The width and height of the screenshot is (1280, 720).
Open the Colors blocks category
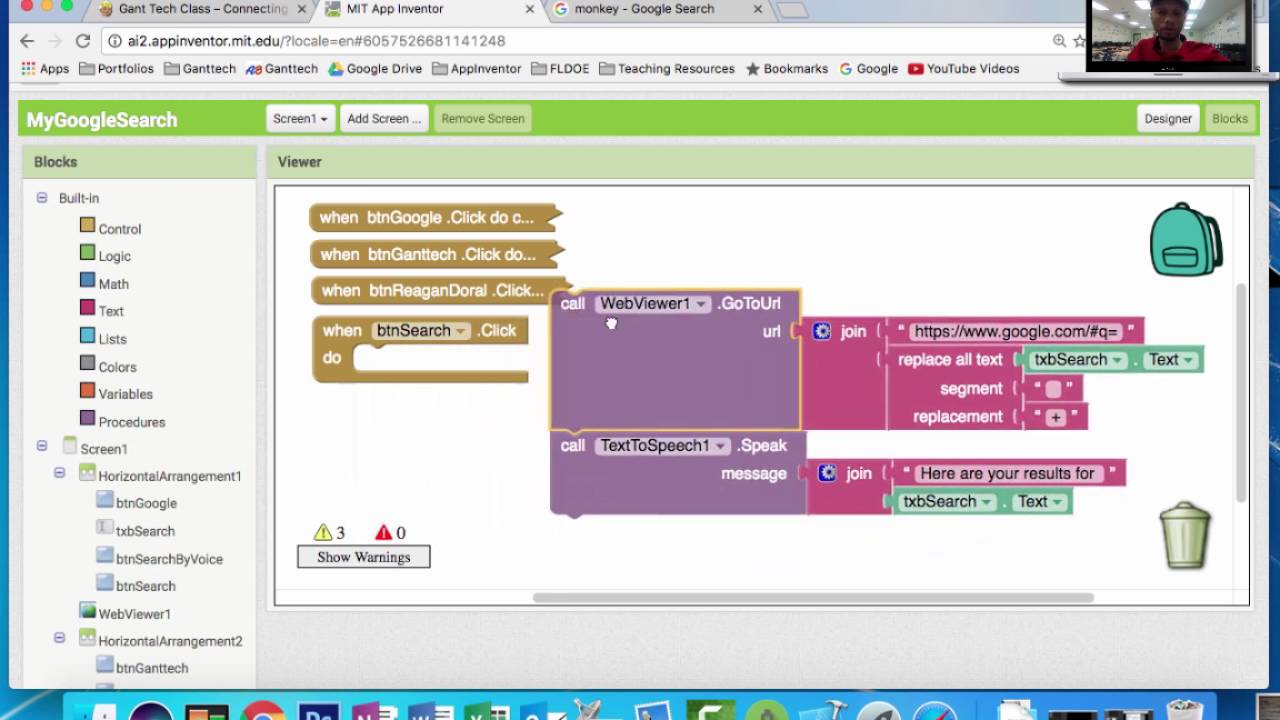(x=117, y=367)
